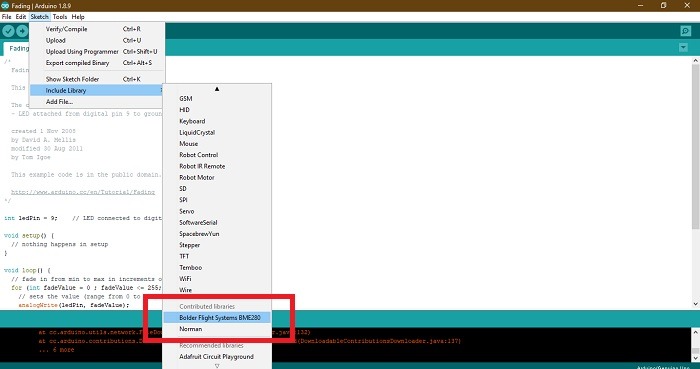700x369 pixels.
Task: Open the Serial Monitor magnifier icon
Action: click(686, 31)
